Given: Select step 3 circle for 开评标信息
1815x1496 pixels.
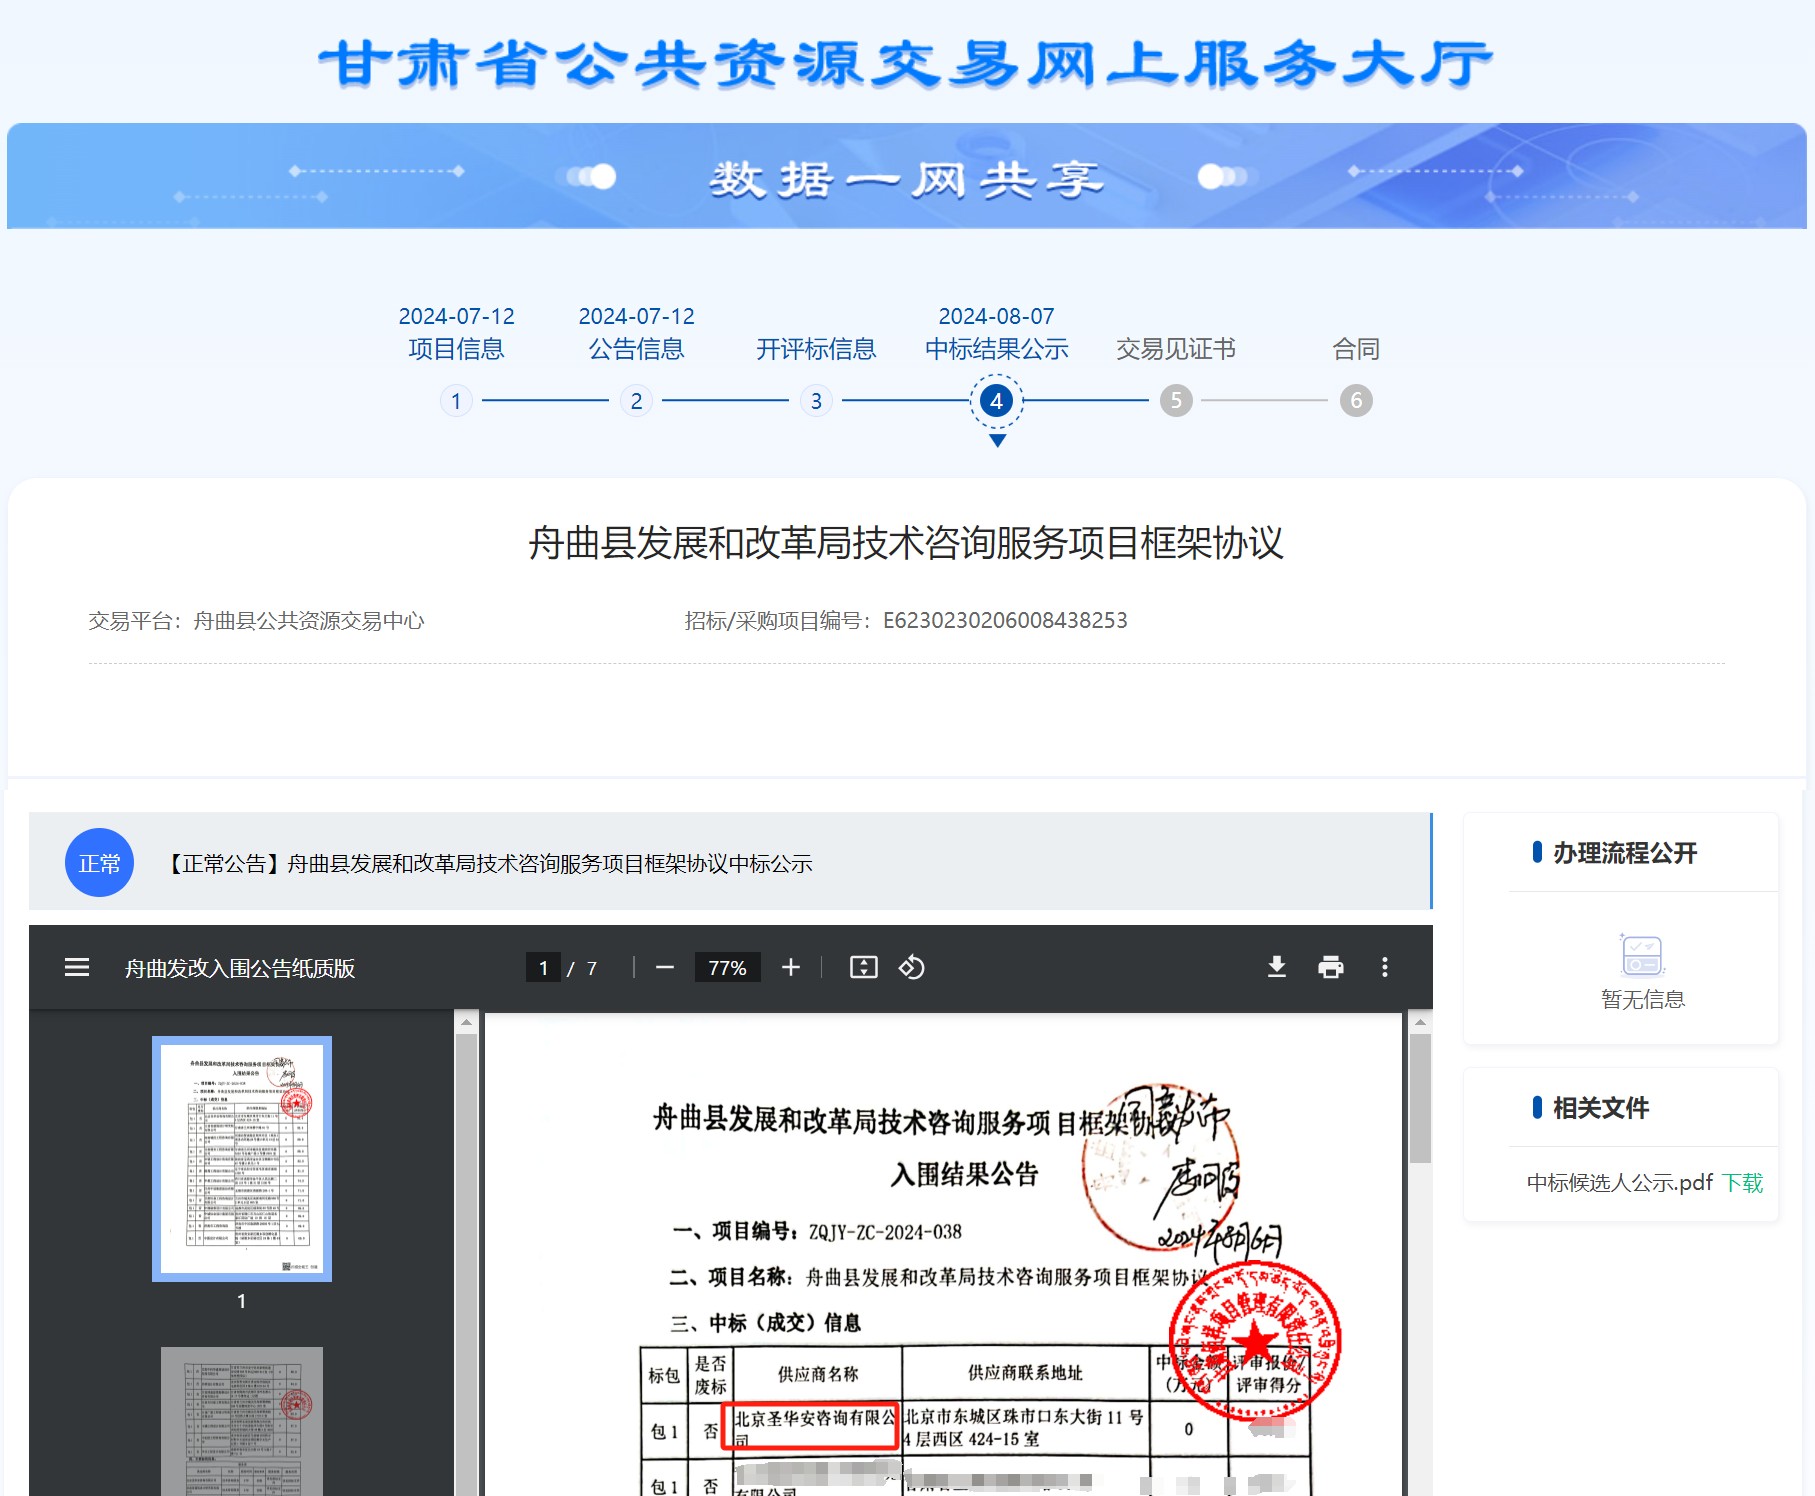Looking at the screenshot, I should click(816, 401).
